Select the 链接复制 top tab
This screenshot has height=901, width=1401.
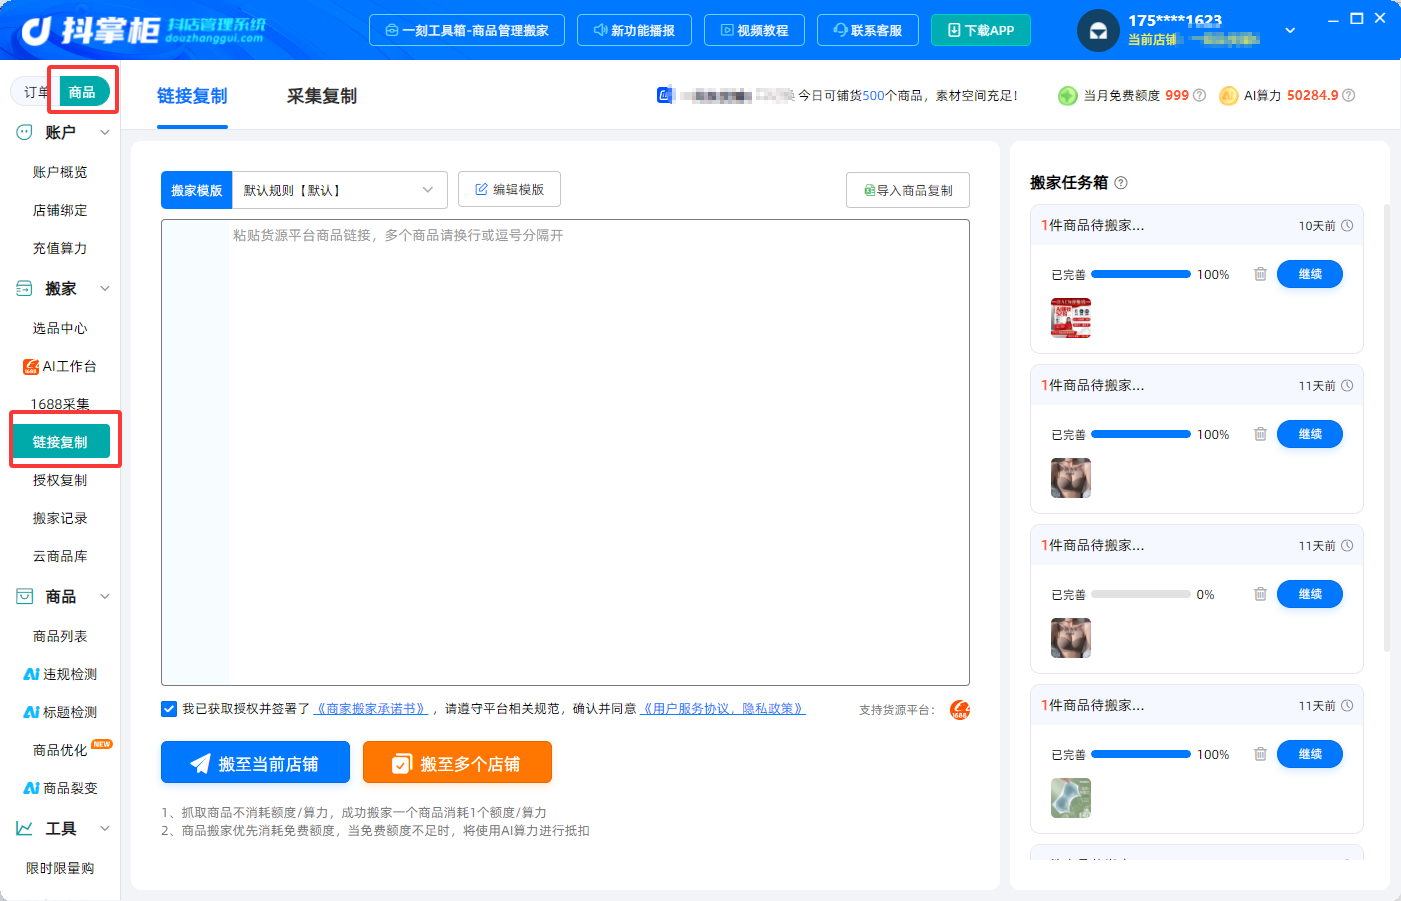click(192, 96)
